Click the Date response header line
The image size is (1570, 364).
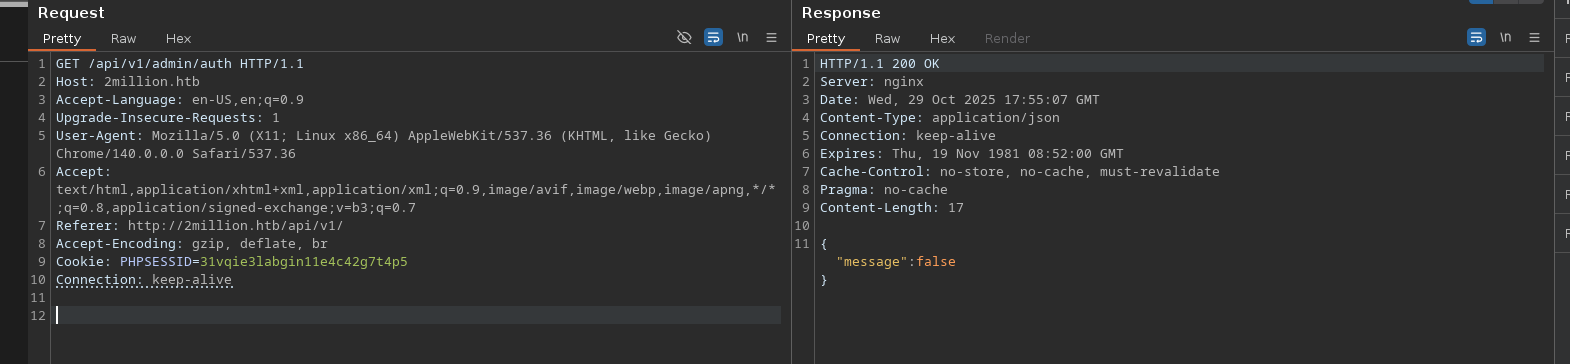tap(960, 99)
